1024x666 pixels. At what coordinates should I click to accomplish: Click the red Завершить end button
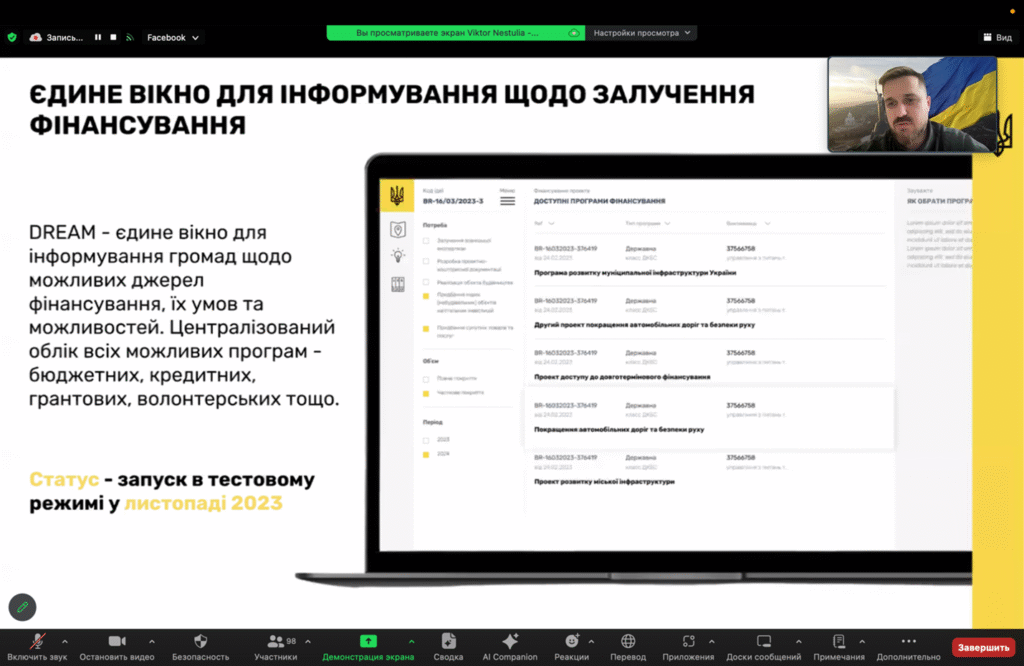pos(984,647)
